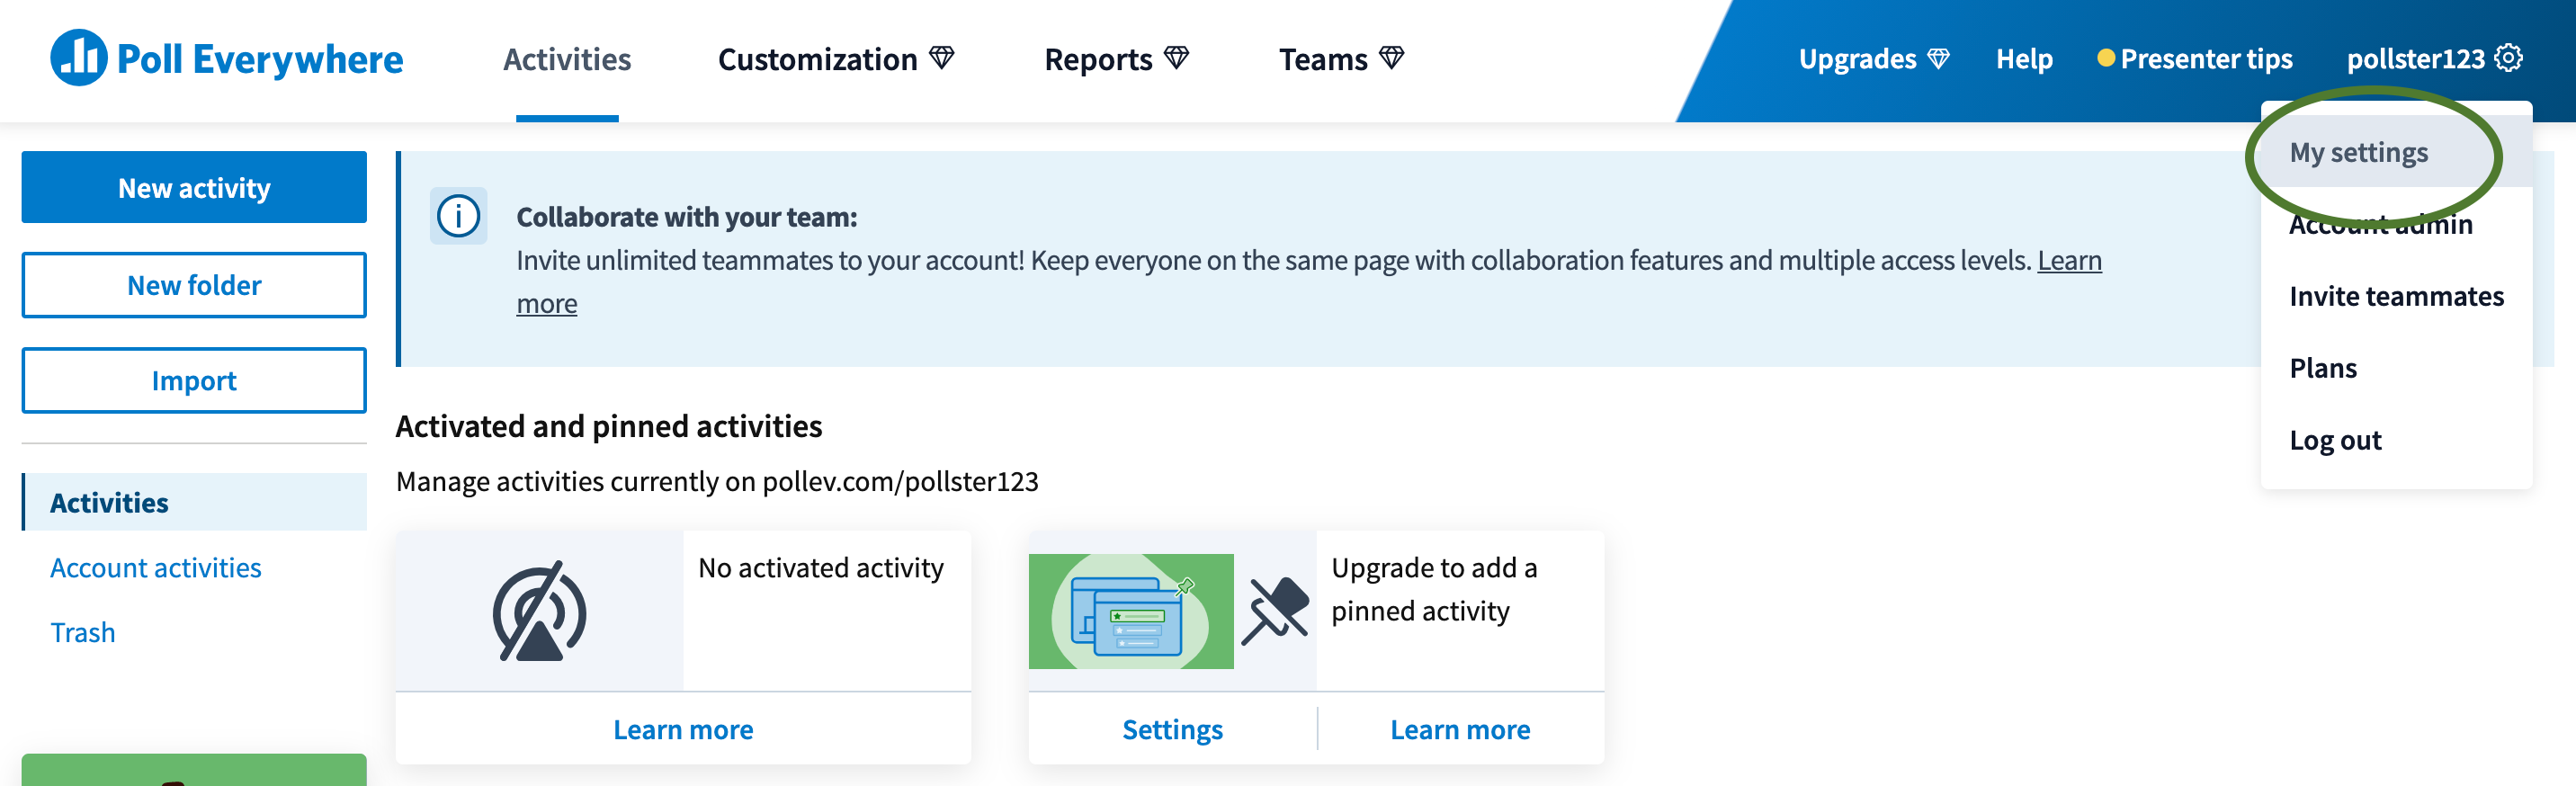This screenshot has height=786, width=2576.
Task: Open Trash in the sidebar
Action: (83, 632)
